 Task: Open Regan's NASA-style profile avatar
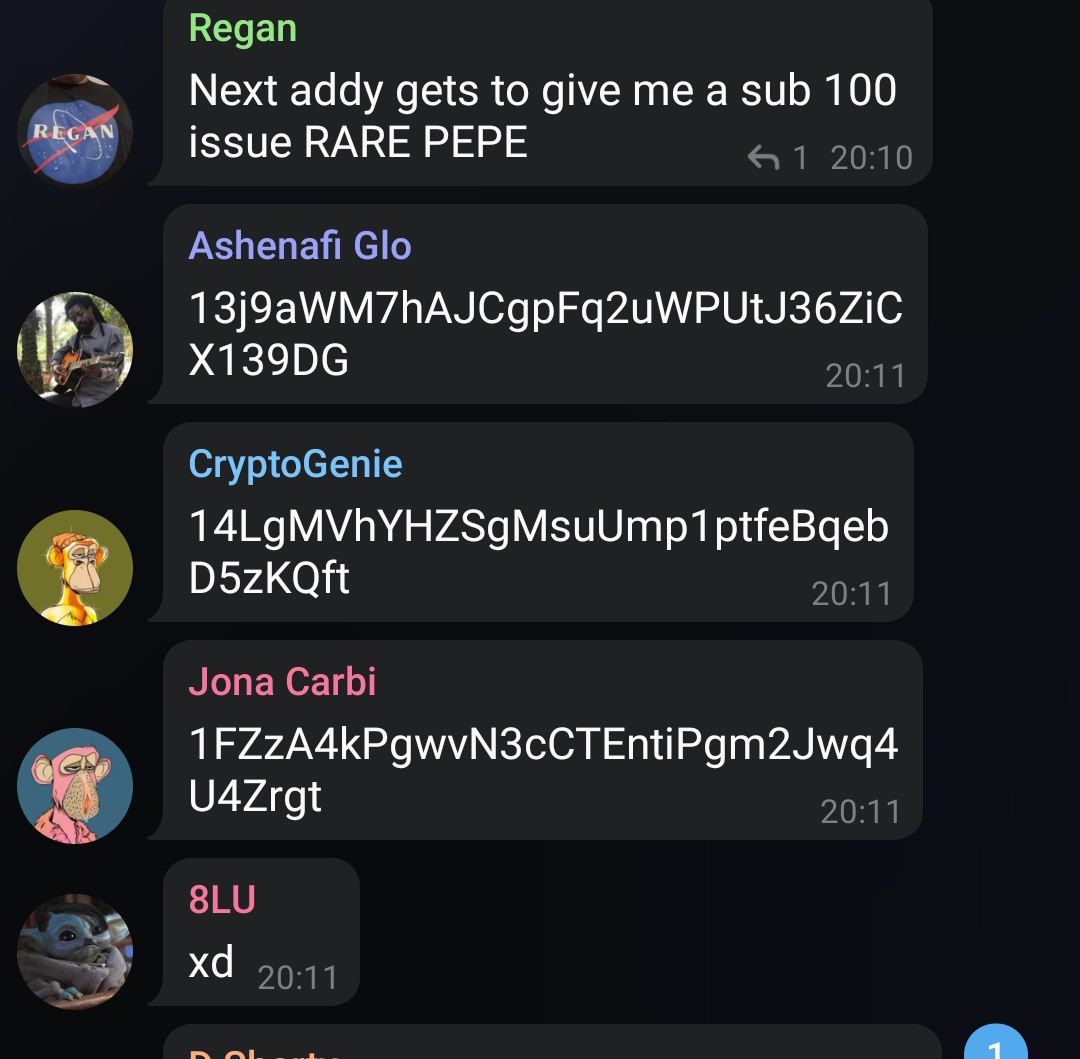tap(74, 131)
